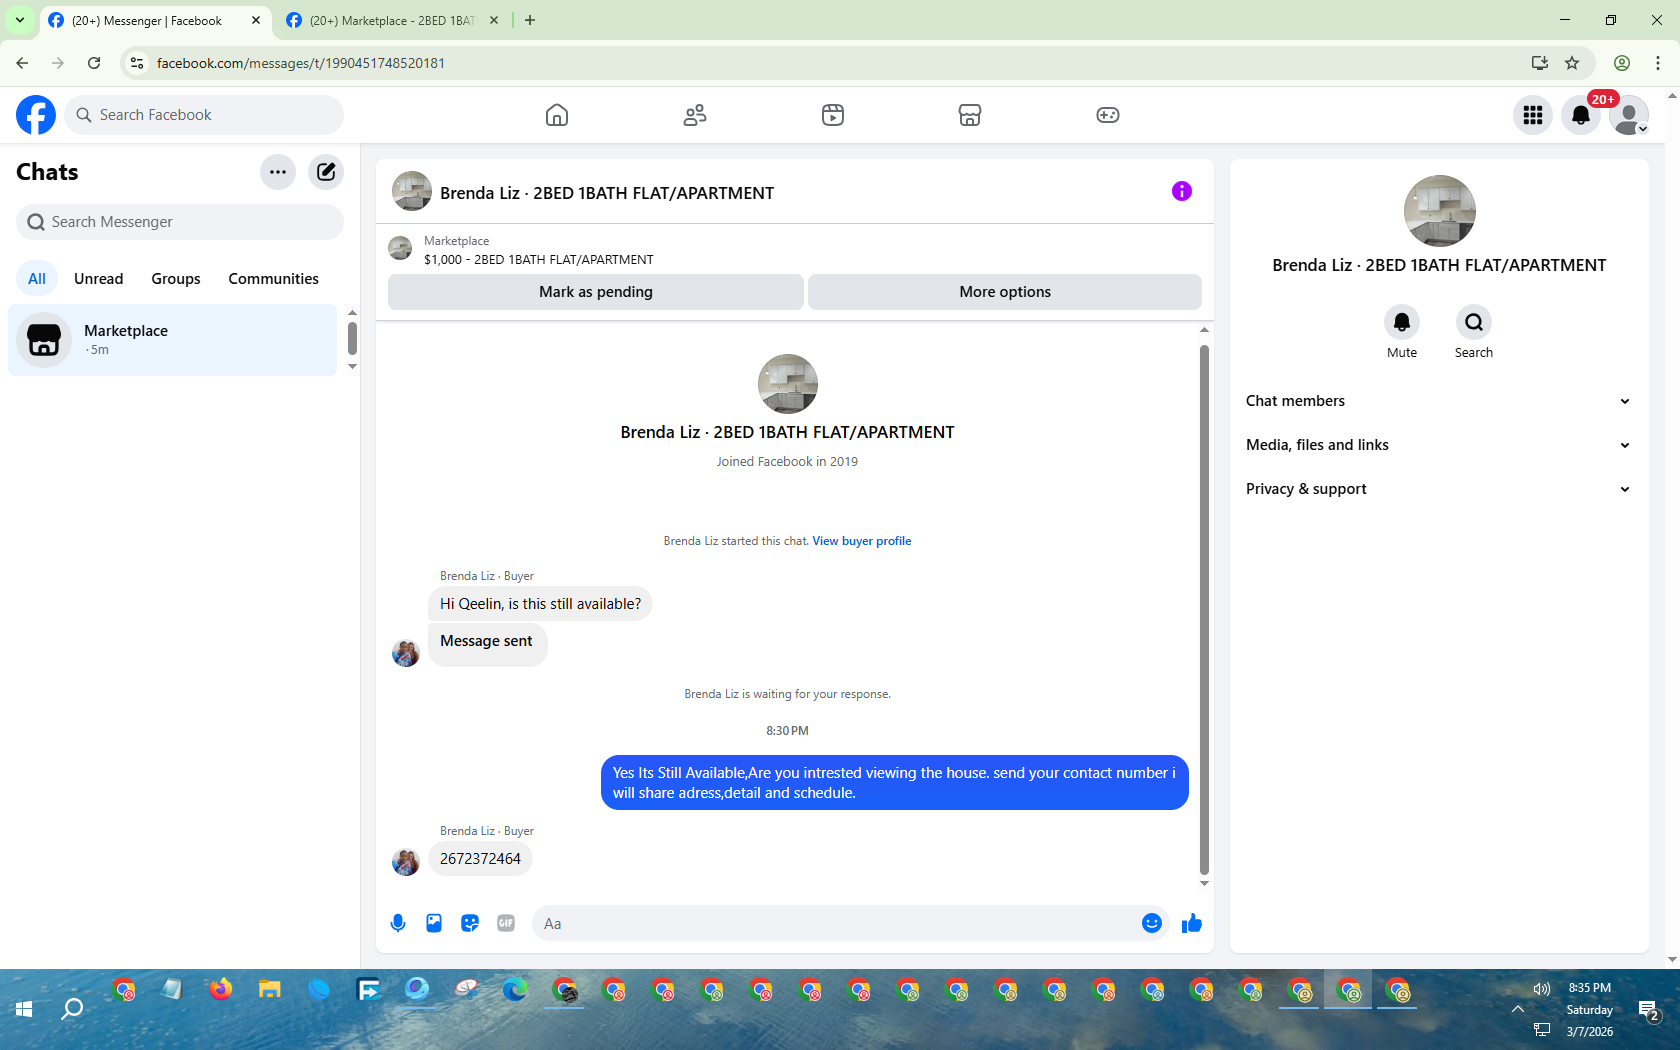Click the install app icon in address bar
Image resolution: width=1680 pixels, height=1050 pixels.
[x=1540, y=63]
